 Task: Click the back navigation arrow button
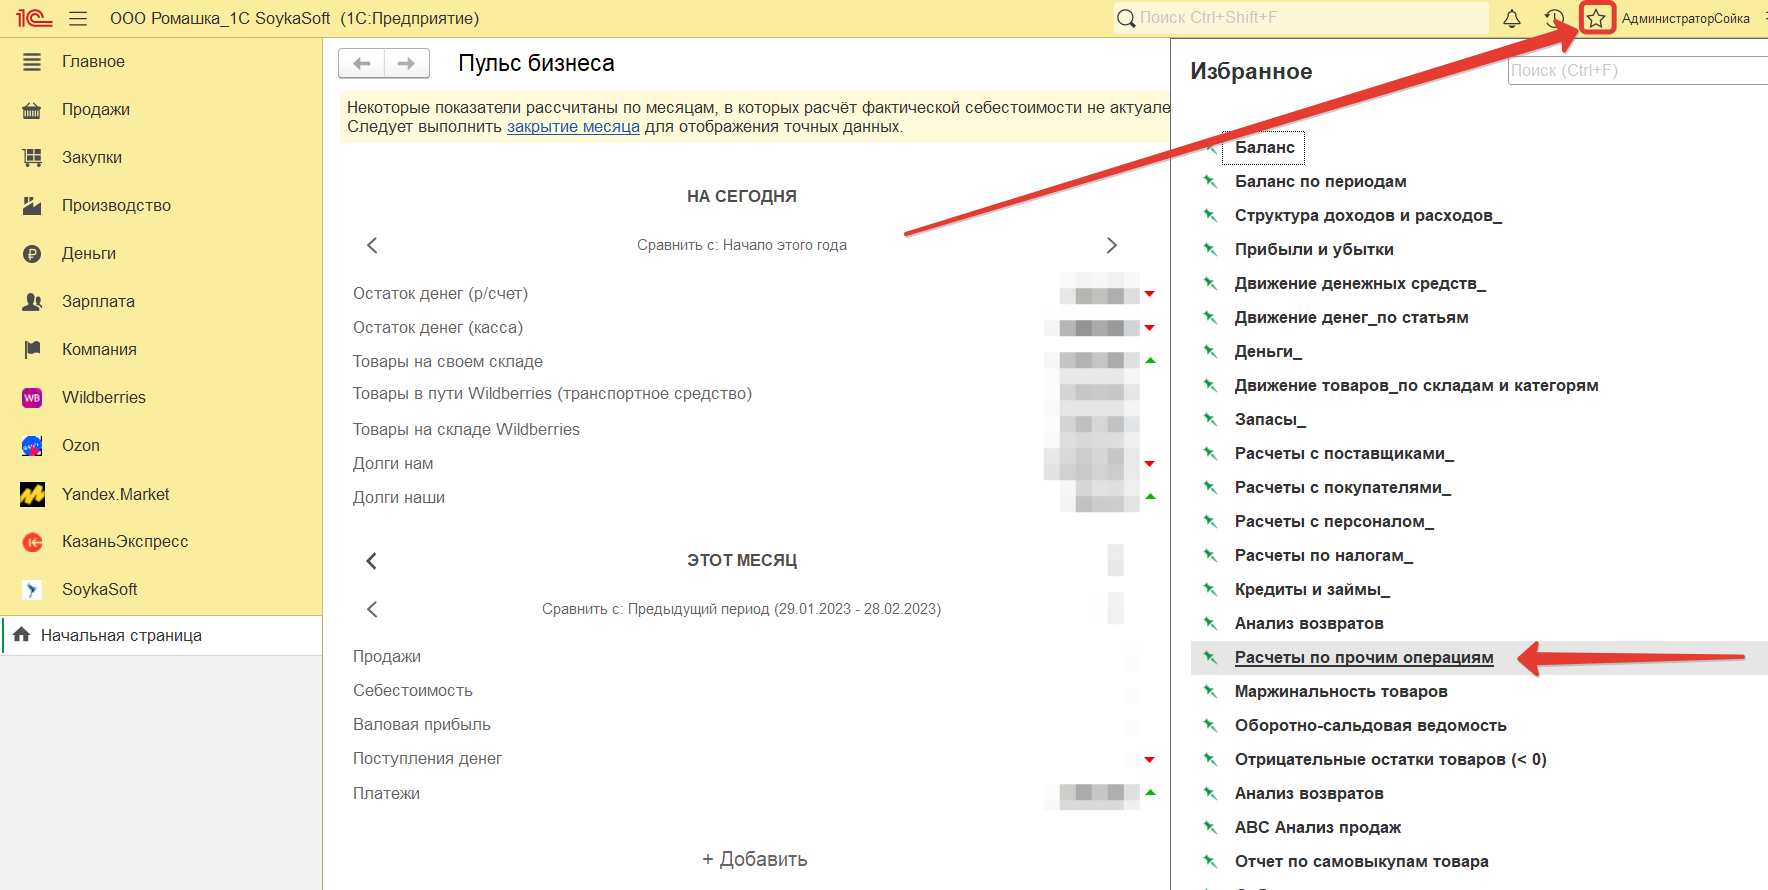coord(361,63)
